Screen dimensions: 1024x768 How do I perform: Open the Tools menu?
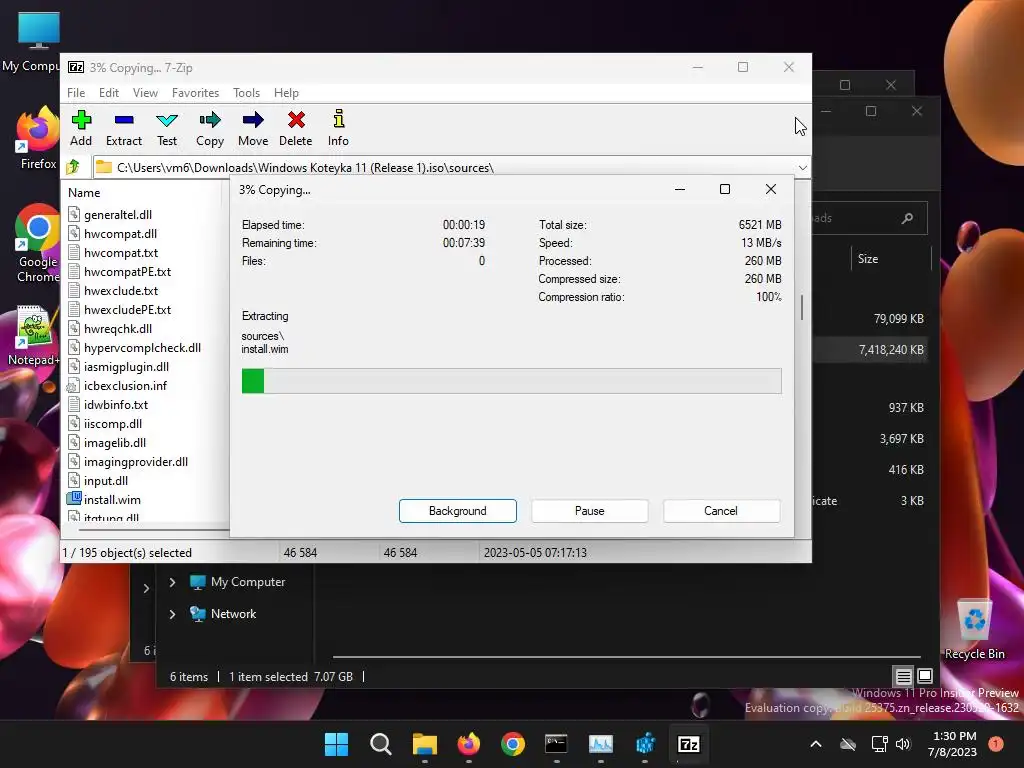point(246,93)
